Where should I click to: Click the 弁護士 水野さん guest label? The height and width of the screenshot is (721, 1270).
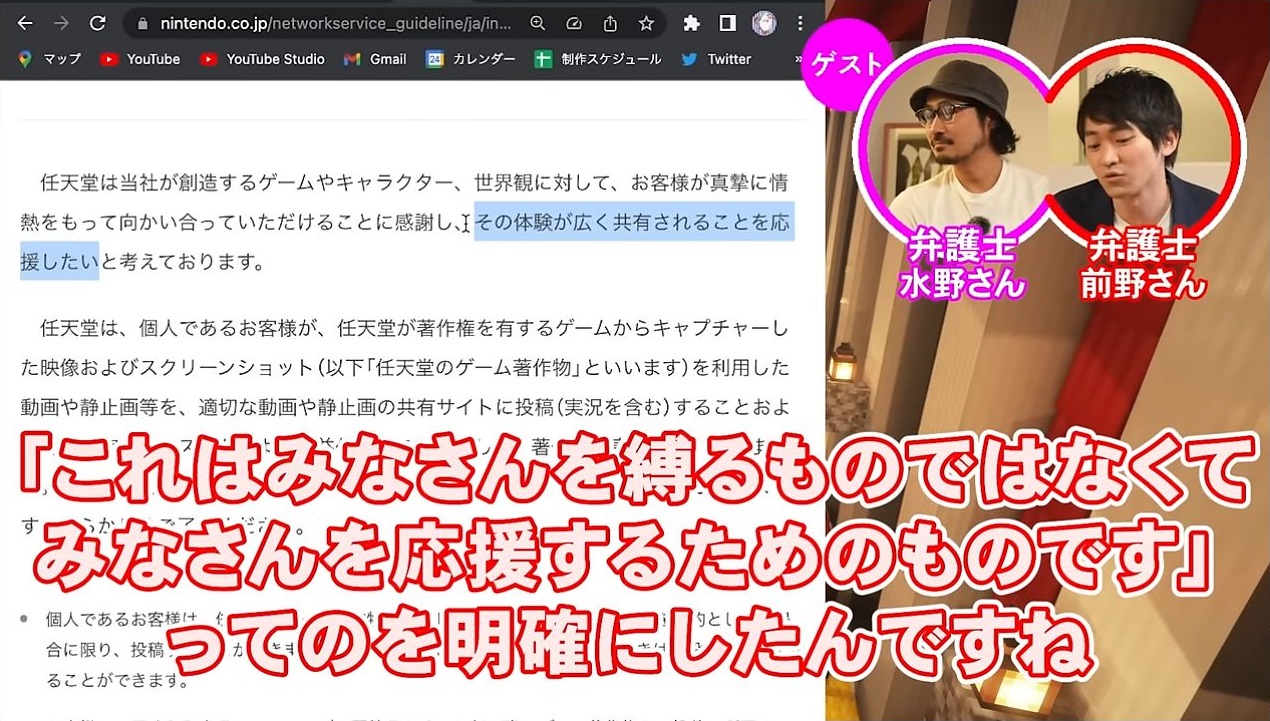(x=961, y=264)
